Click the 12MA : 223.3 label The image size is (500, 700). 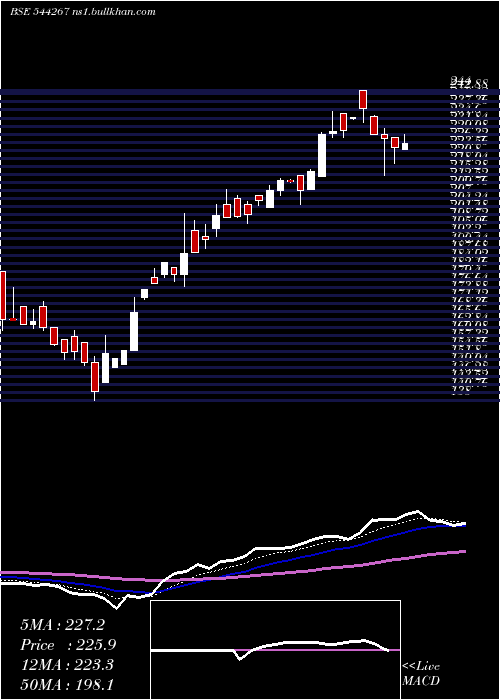tap(67, 665)
